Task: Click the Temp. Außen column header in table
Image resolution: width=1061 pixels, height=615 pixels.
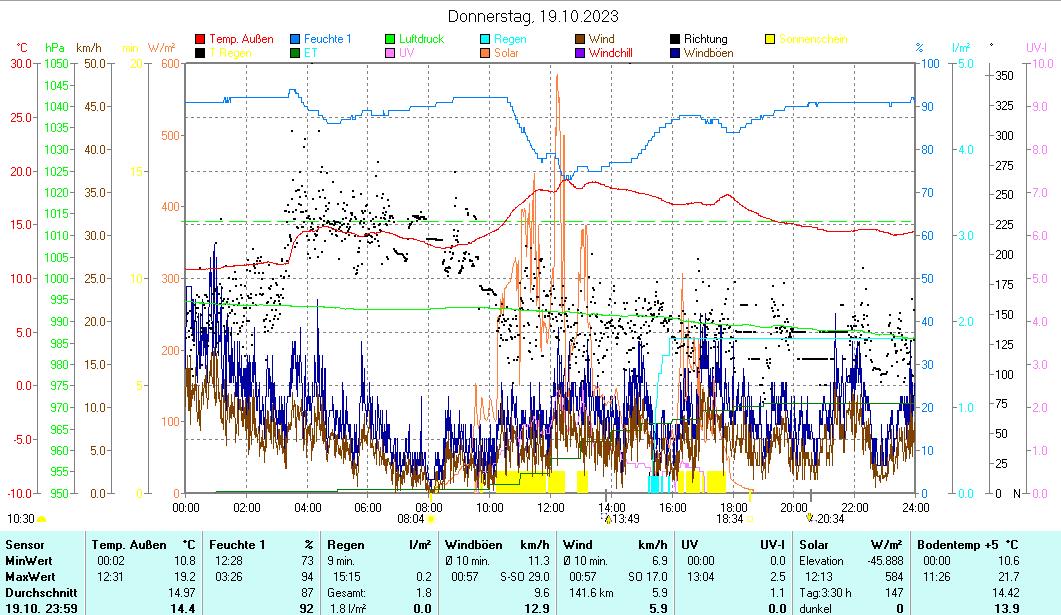Action: tap(127, 545)
